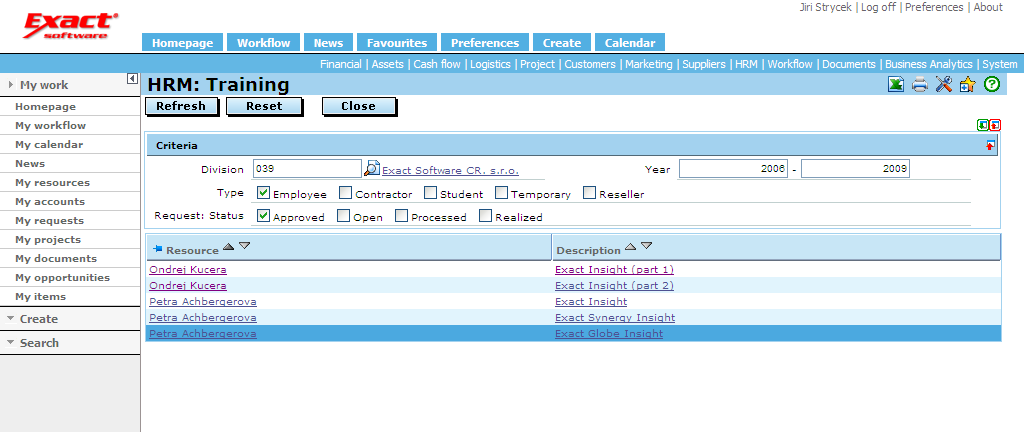The image size is (1024, 432).
Task: Open the Calendar tab
Action: coord(630,42)
